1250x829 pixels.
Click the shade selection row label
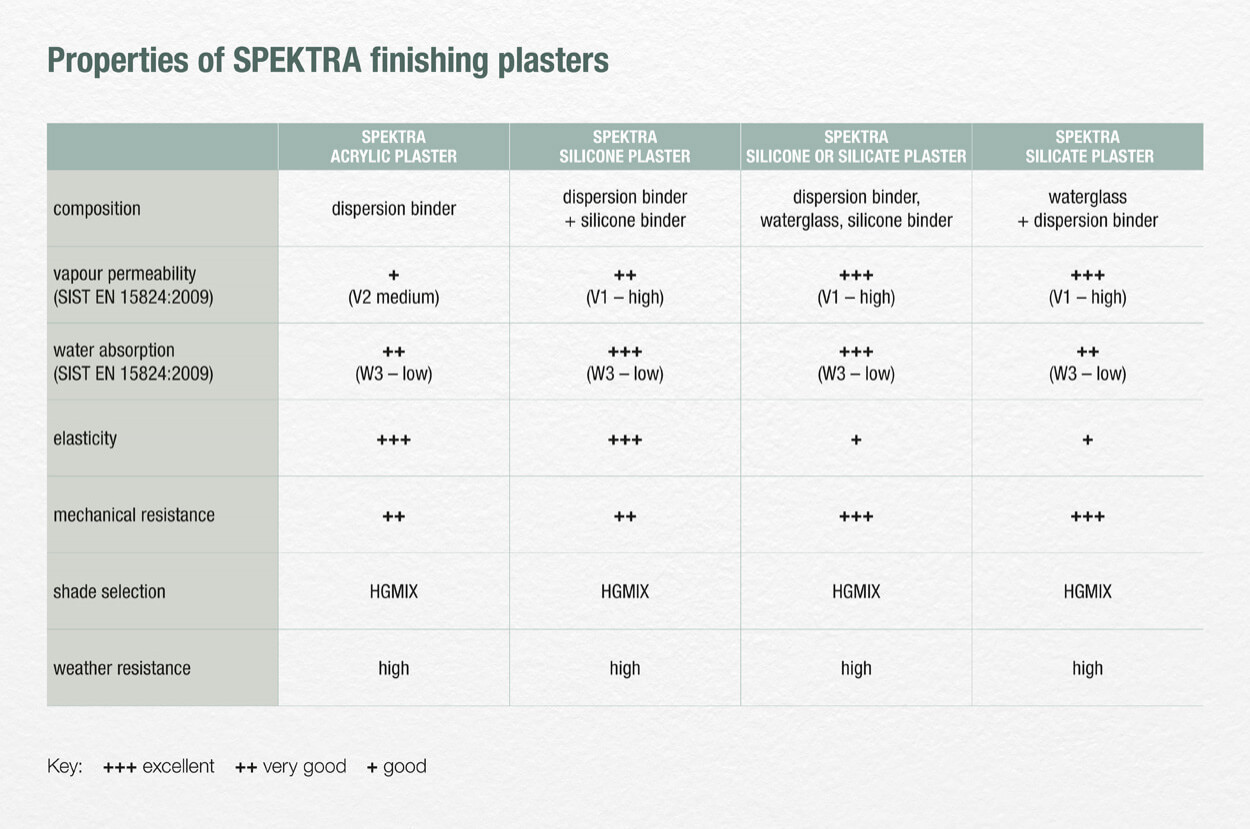click(x=109, y=592)
